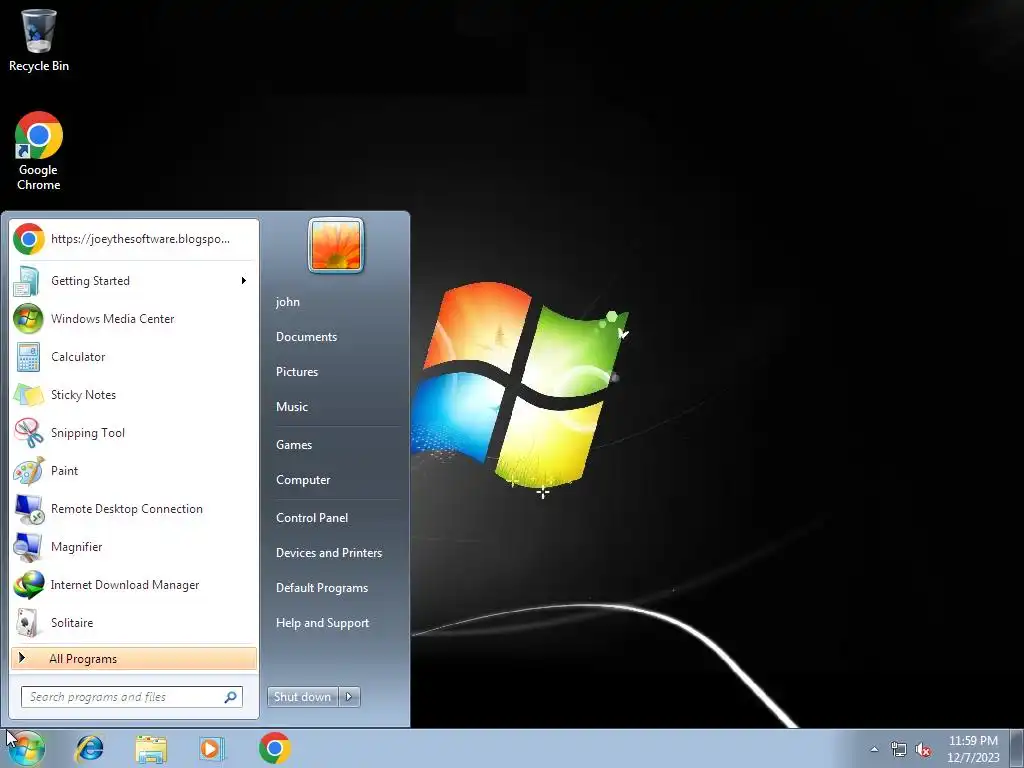Open the Sticky Notes icon

click(x=29, y=394)
